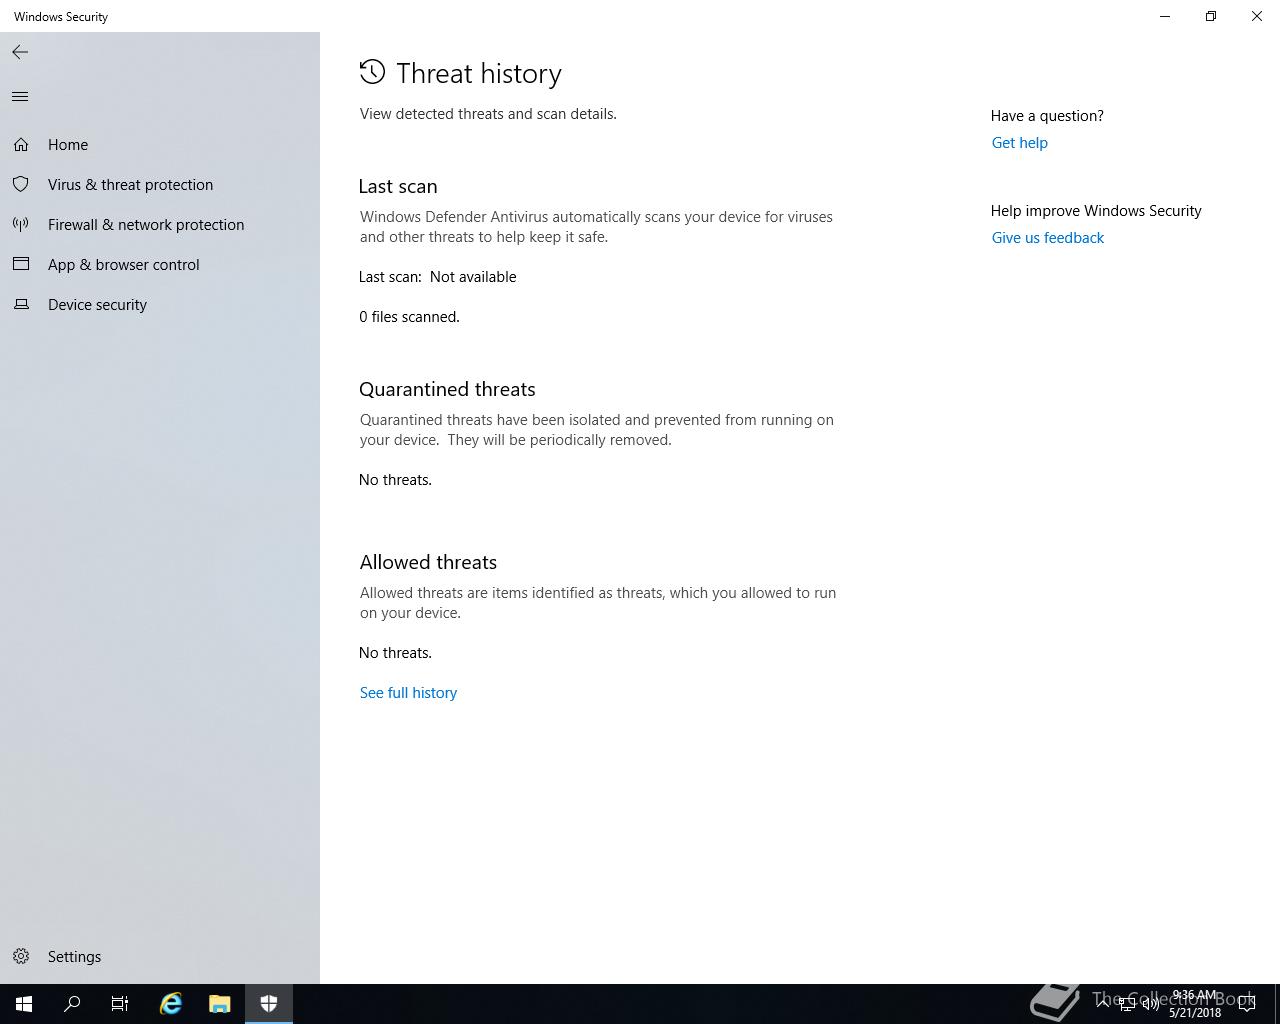
Task: Open Settings in the sidebar
Action: pos(160,957)
